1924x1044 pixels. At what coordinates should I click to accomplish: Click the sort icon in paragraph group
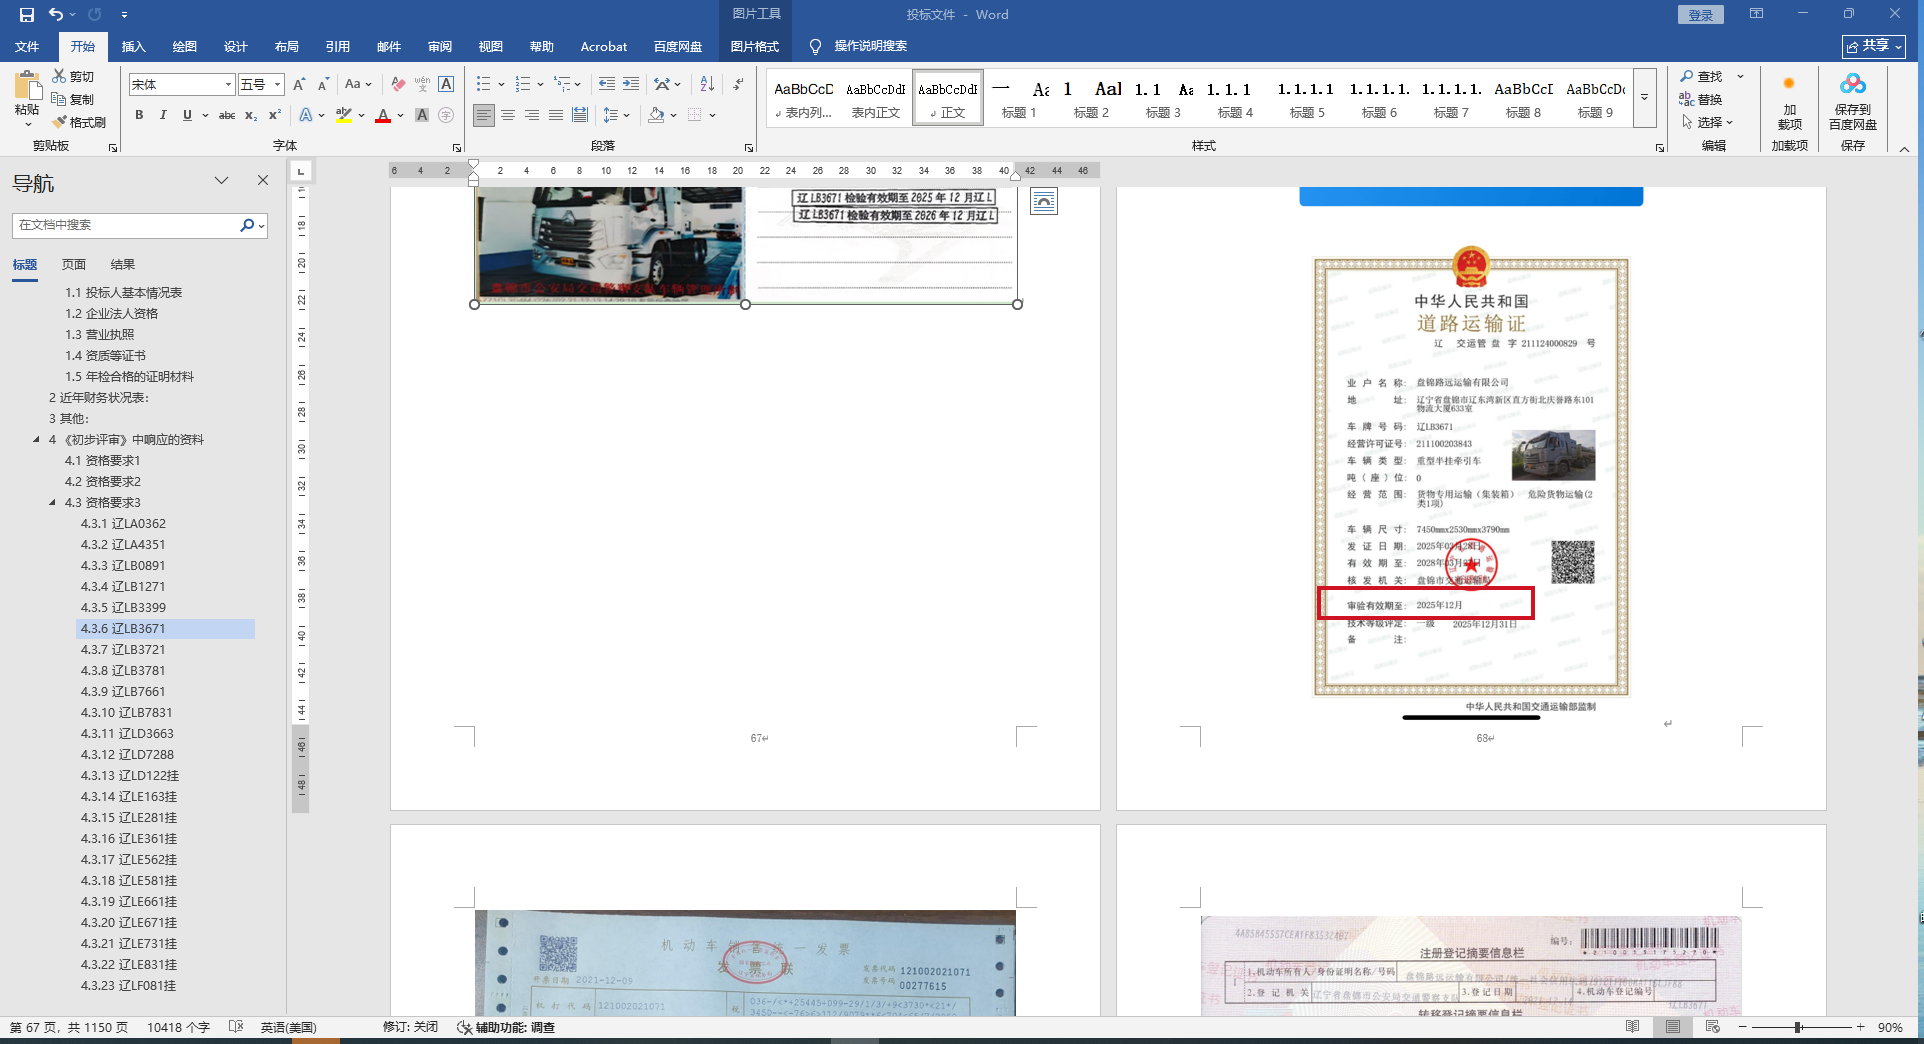[707, 84]
